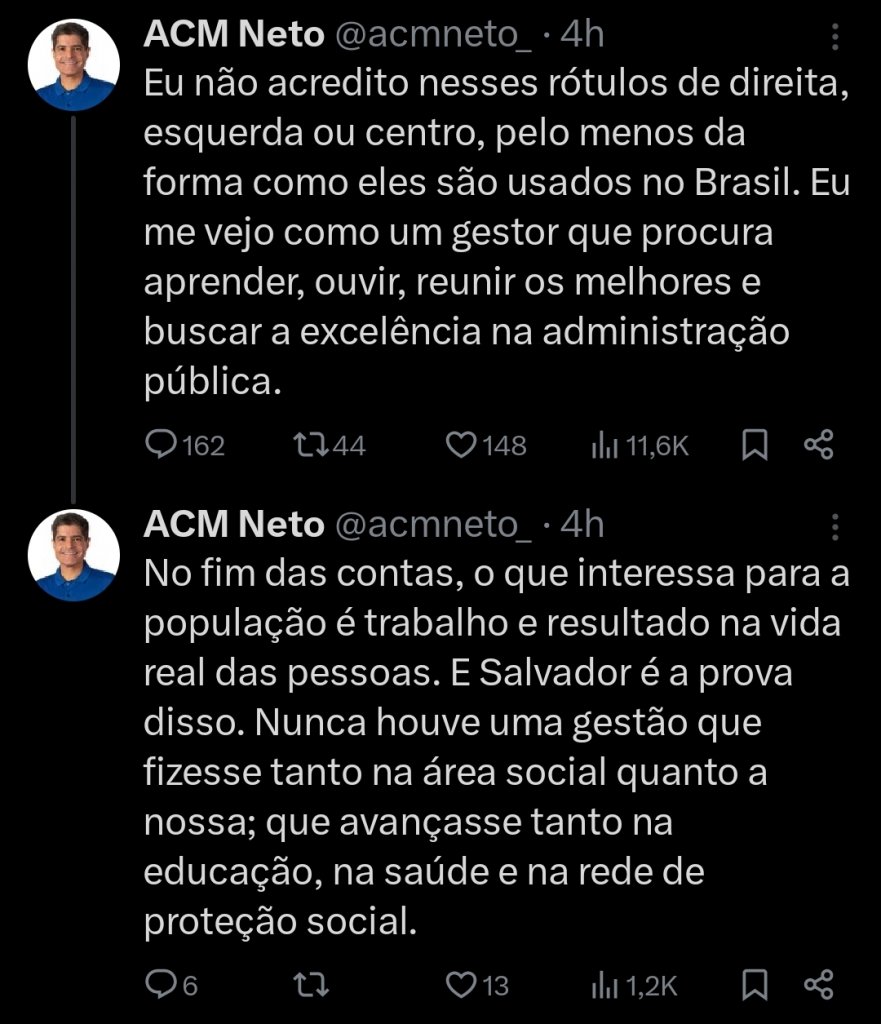Click @acmneto_ handle in second tweet
This screenshot has width=881, height=1024.
tap(433, 524)
